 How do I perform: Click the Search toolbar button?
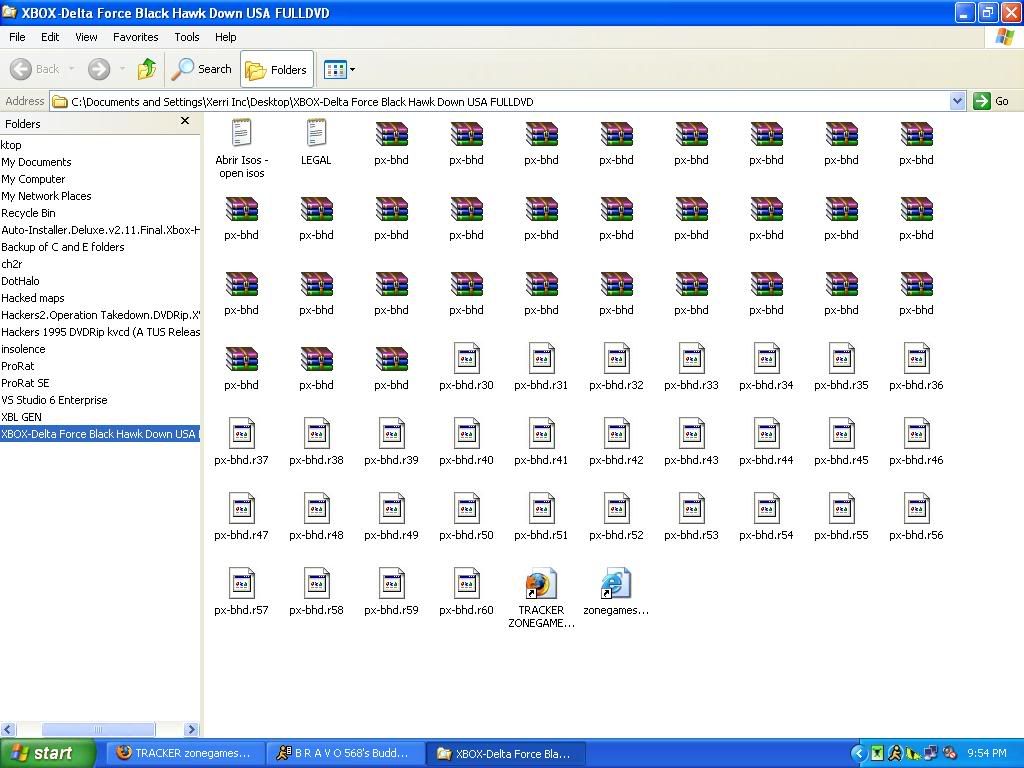(201, 69)
